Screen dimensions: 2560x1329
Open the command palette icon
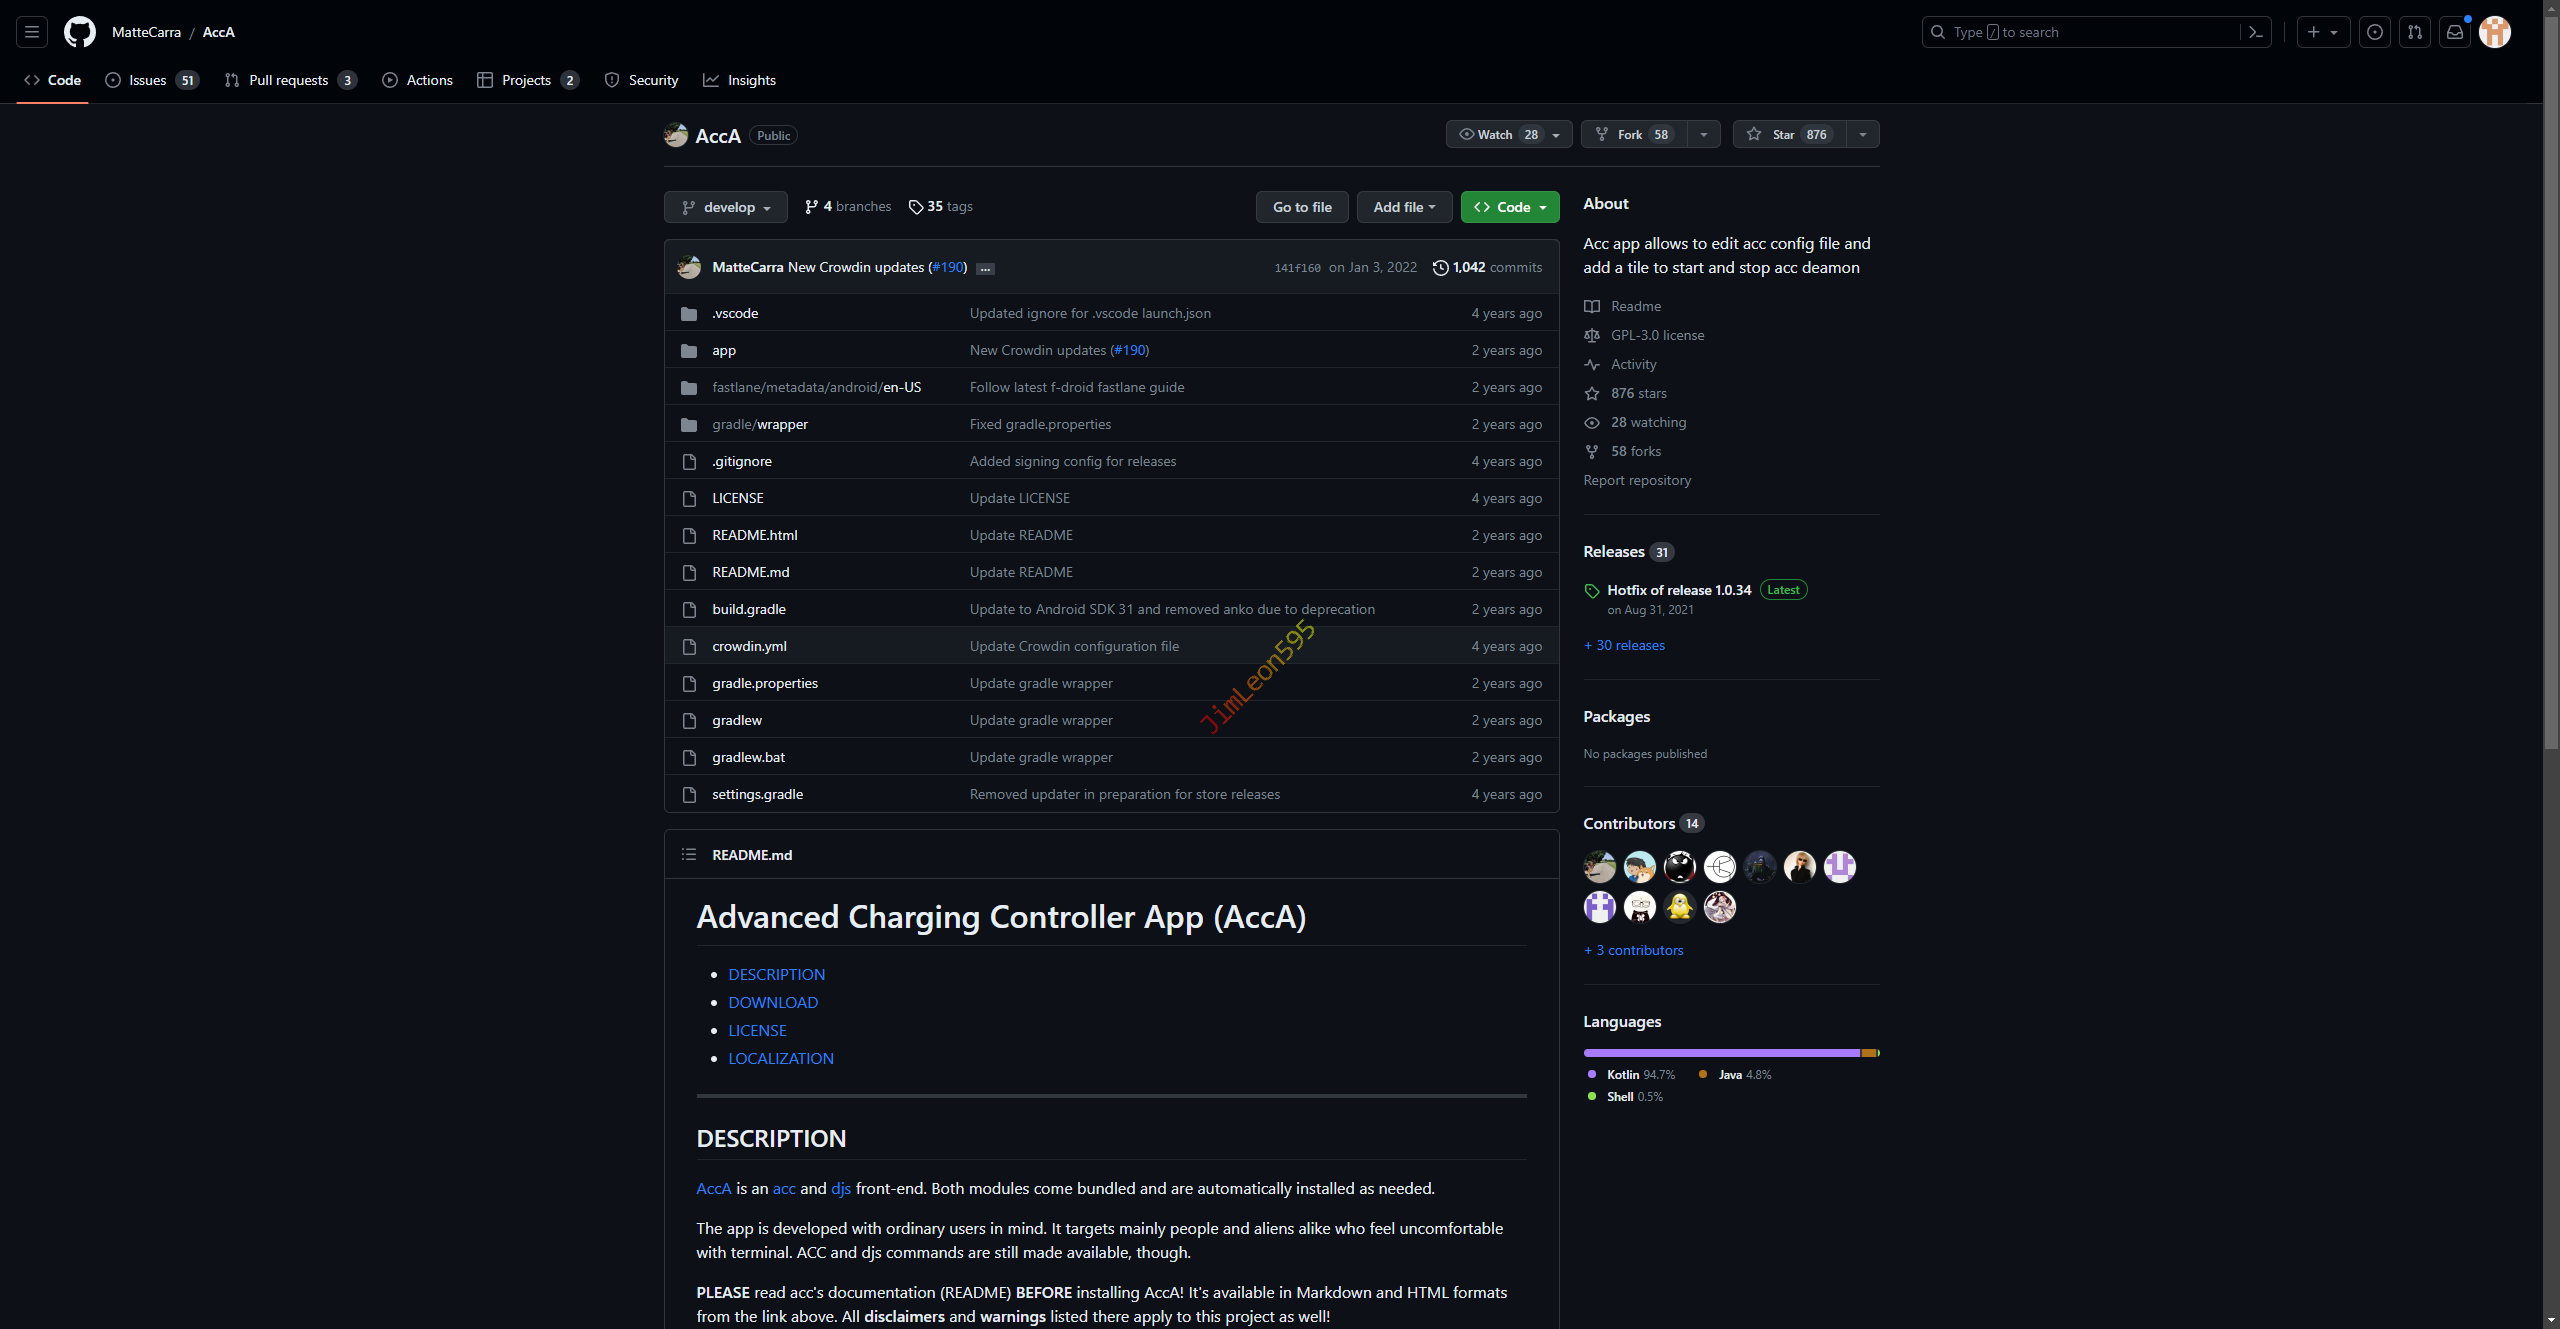[x=2255, y=32]
